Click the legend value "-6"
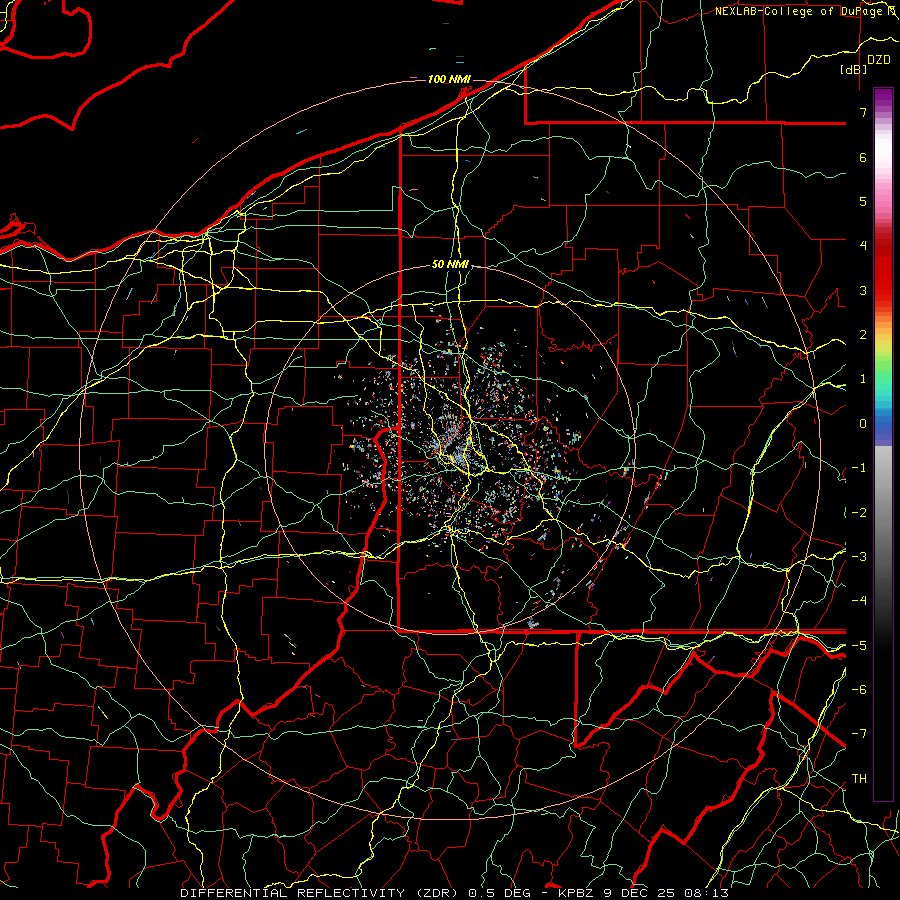The image size is (900, 900). (859, 690)
